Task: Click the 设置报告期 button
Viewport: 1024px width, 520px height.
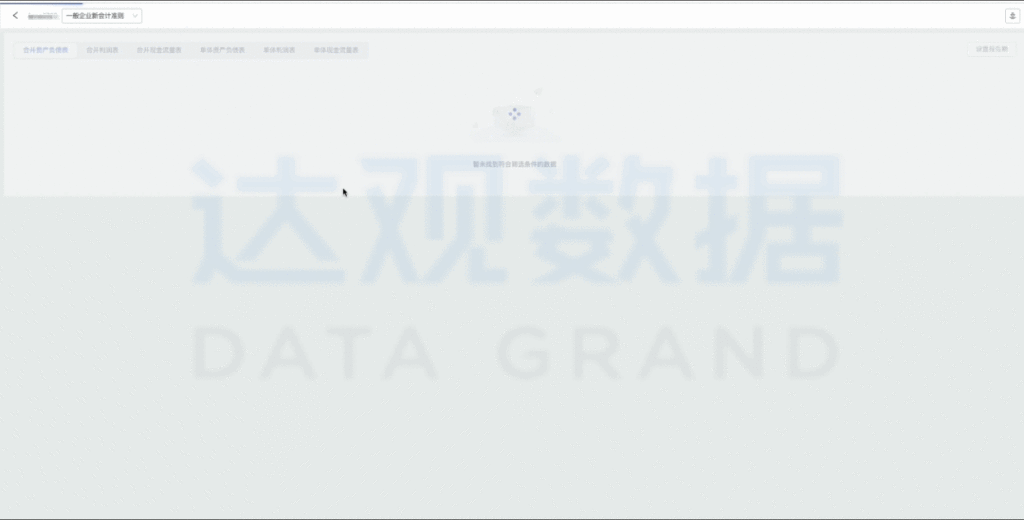Action: pos(991,50)
